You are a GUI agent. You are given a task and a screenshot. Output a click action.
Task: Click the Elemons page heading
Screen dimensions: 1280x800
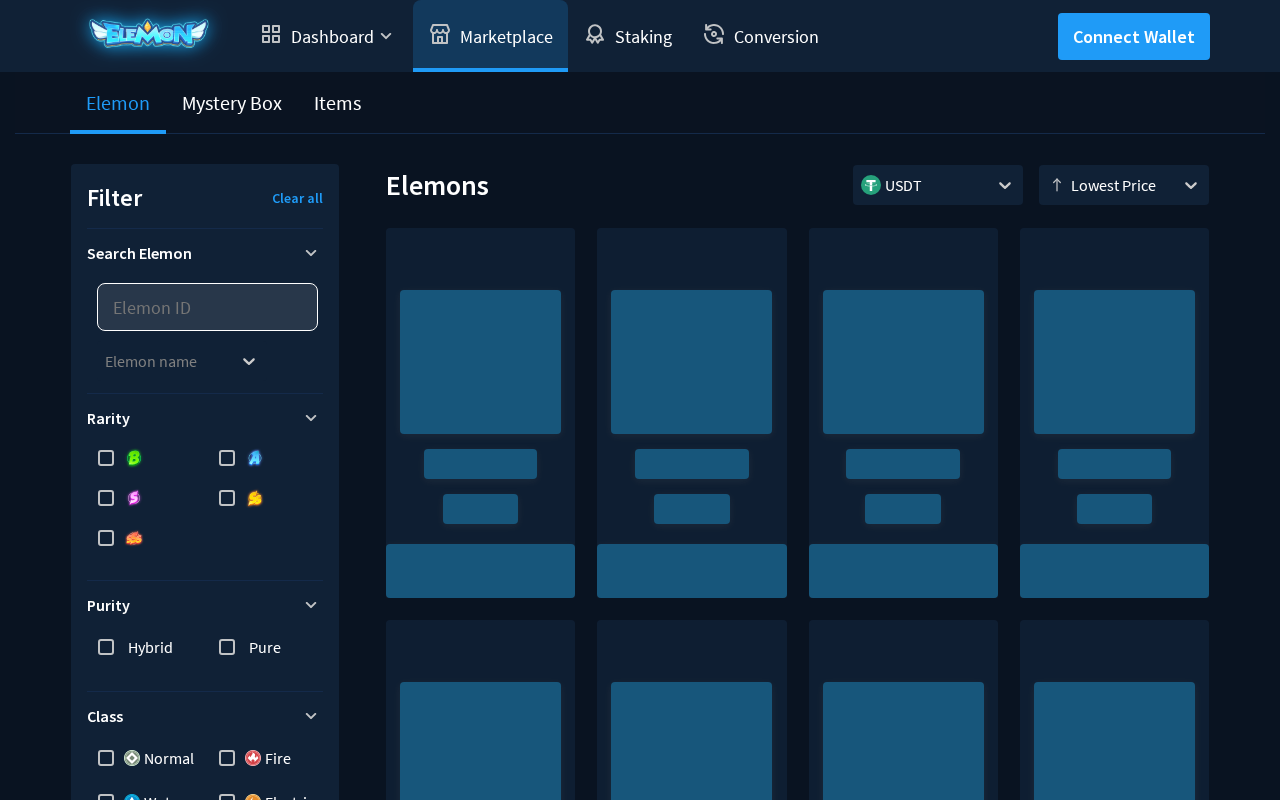click(437, 185)
